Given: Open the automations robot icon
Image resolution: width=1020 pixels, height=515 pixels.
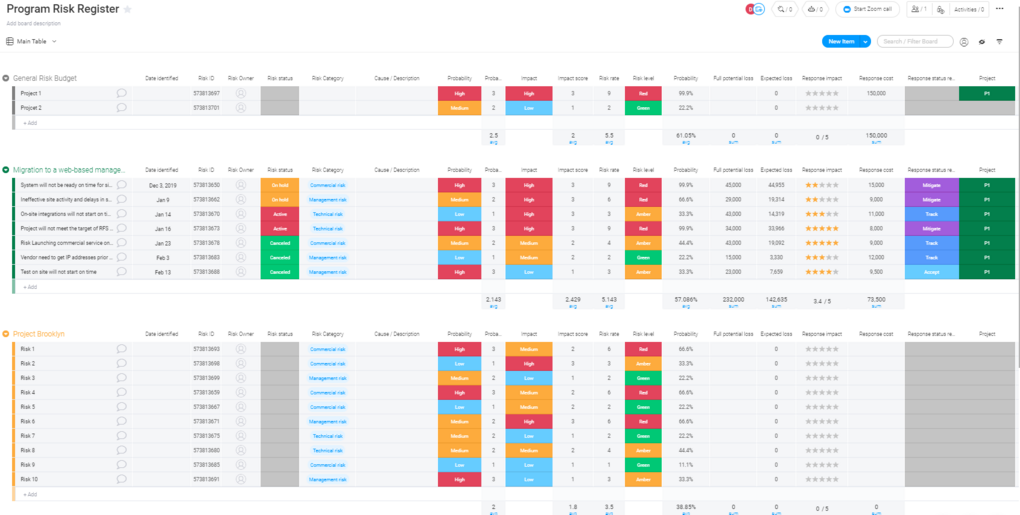Looking at the screenshot, I should pyautogui.click(x=816, y=9).
